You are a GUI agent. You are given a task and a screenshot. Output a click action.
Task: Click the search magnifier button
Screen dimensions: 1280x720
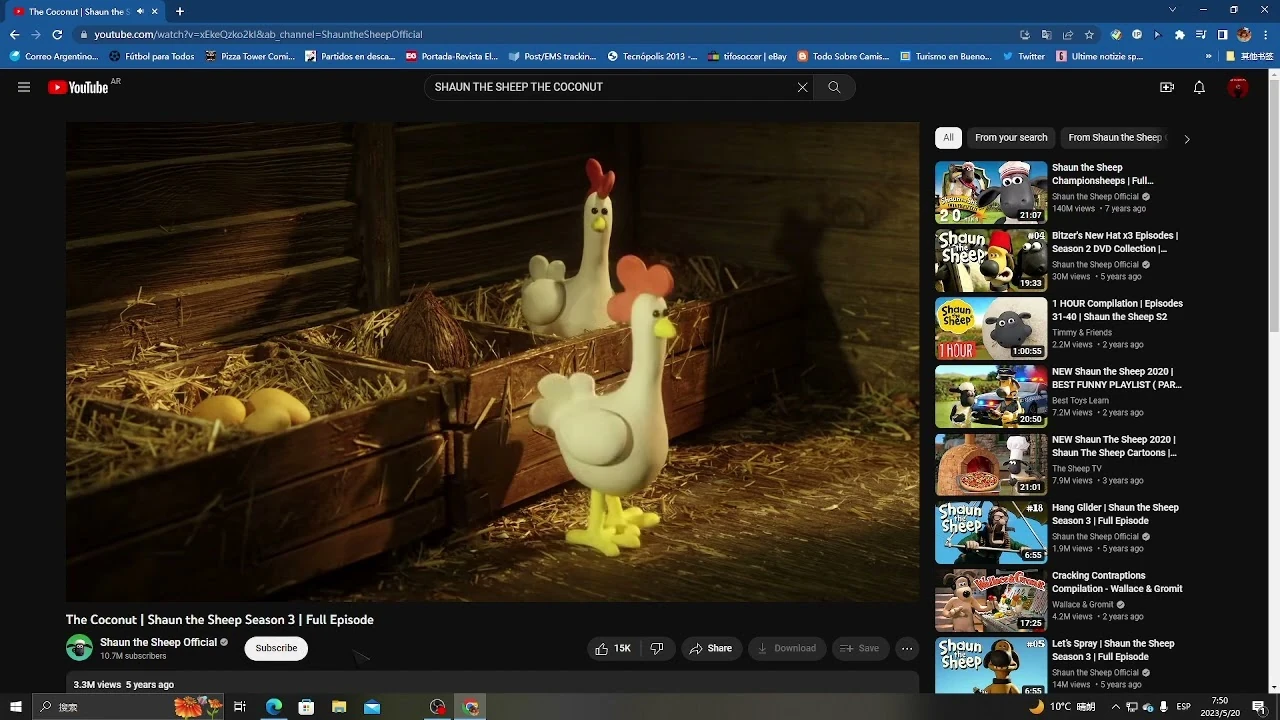point(834,87)
